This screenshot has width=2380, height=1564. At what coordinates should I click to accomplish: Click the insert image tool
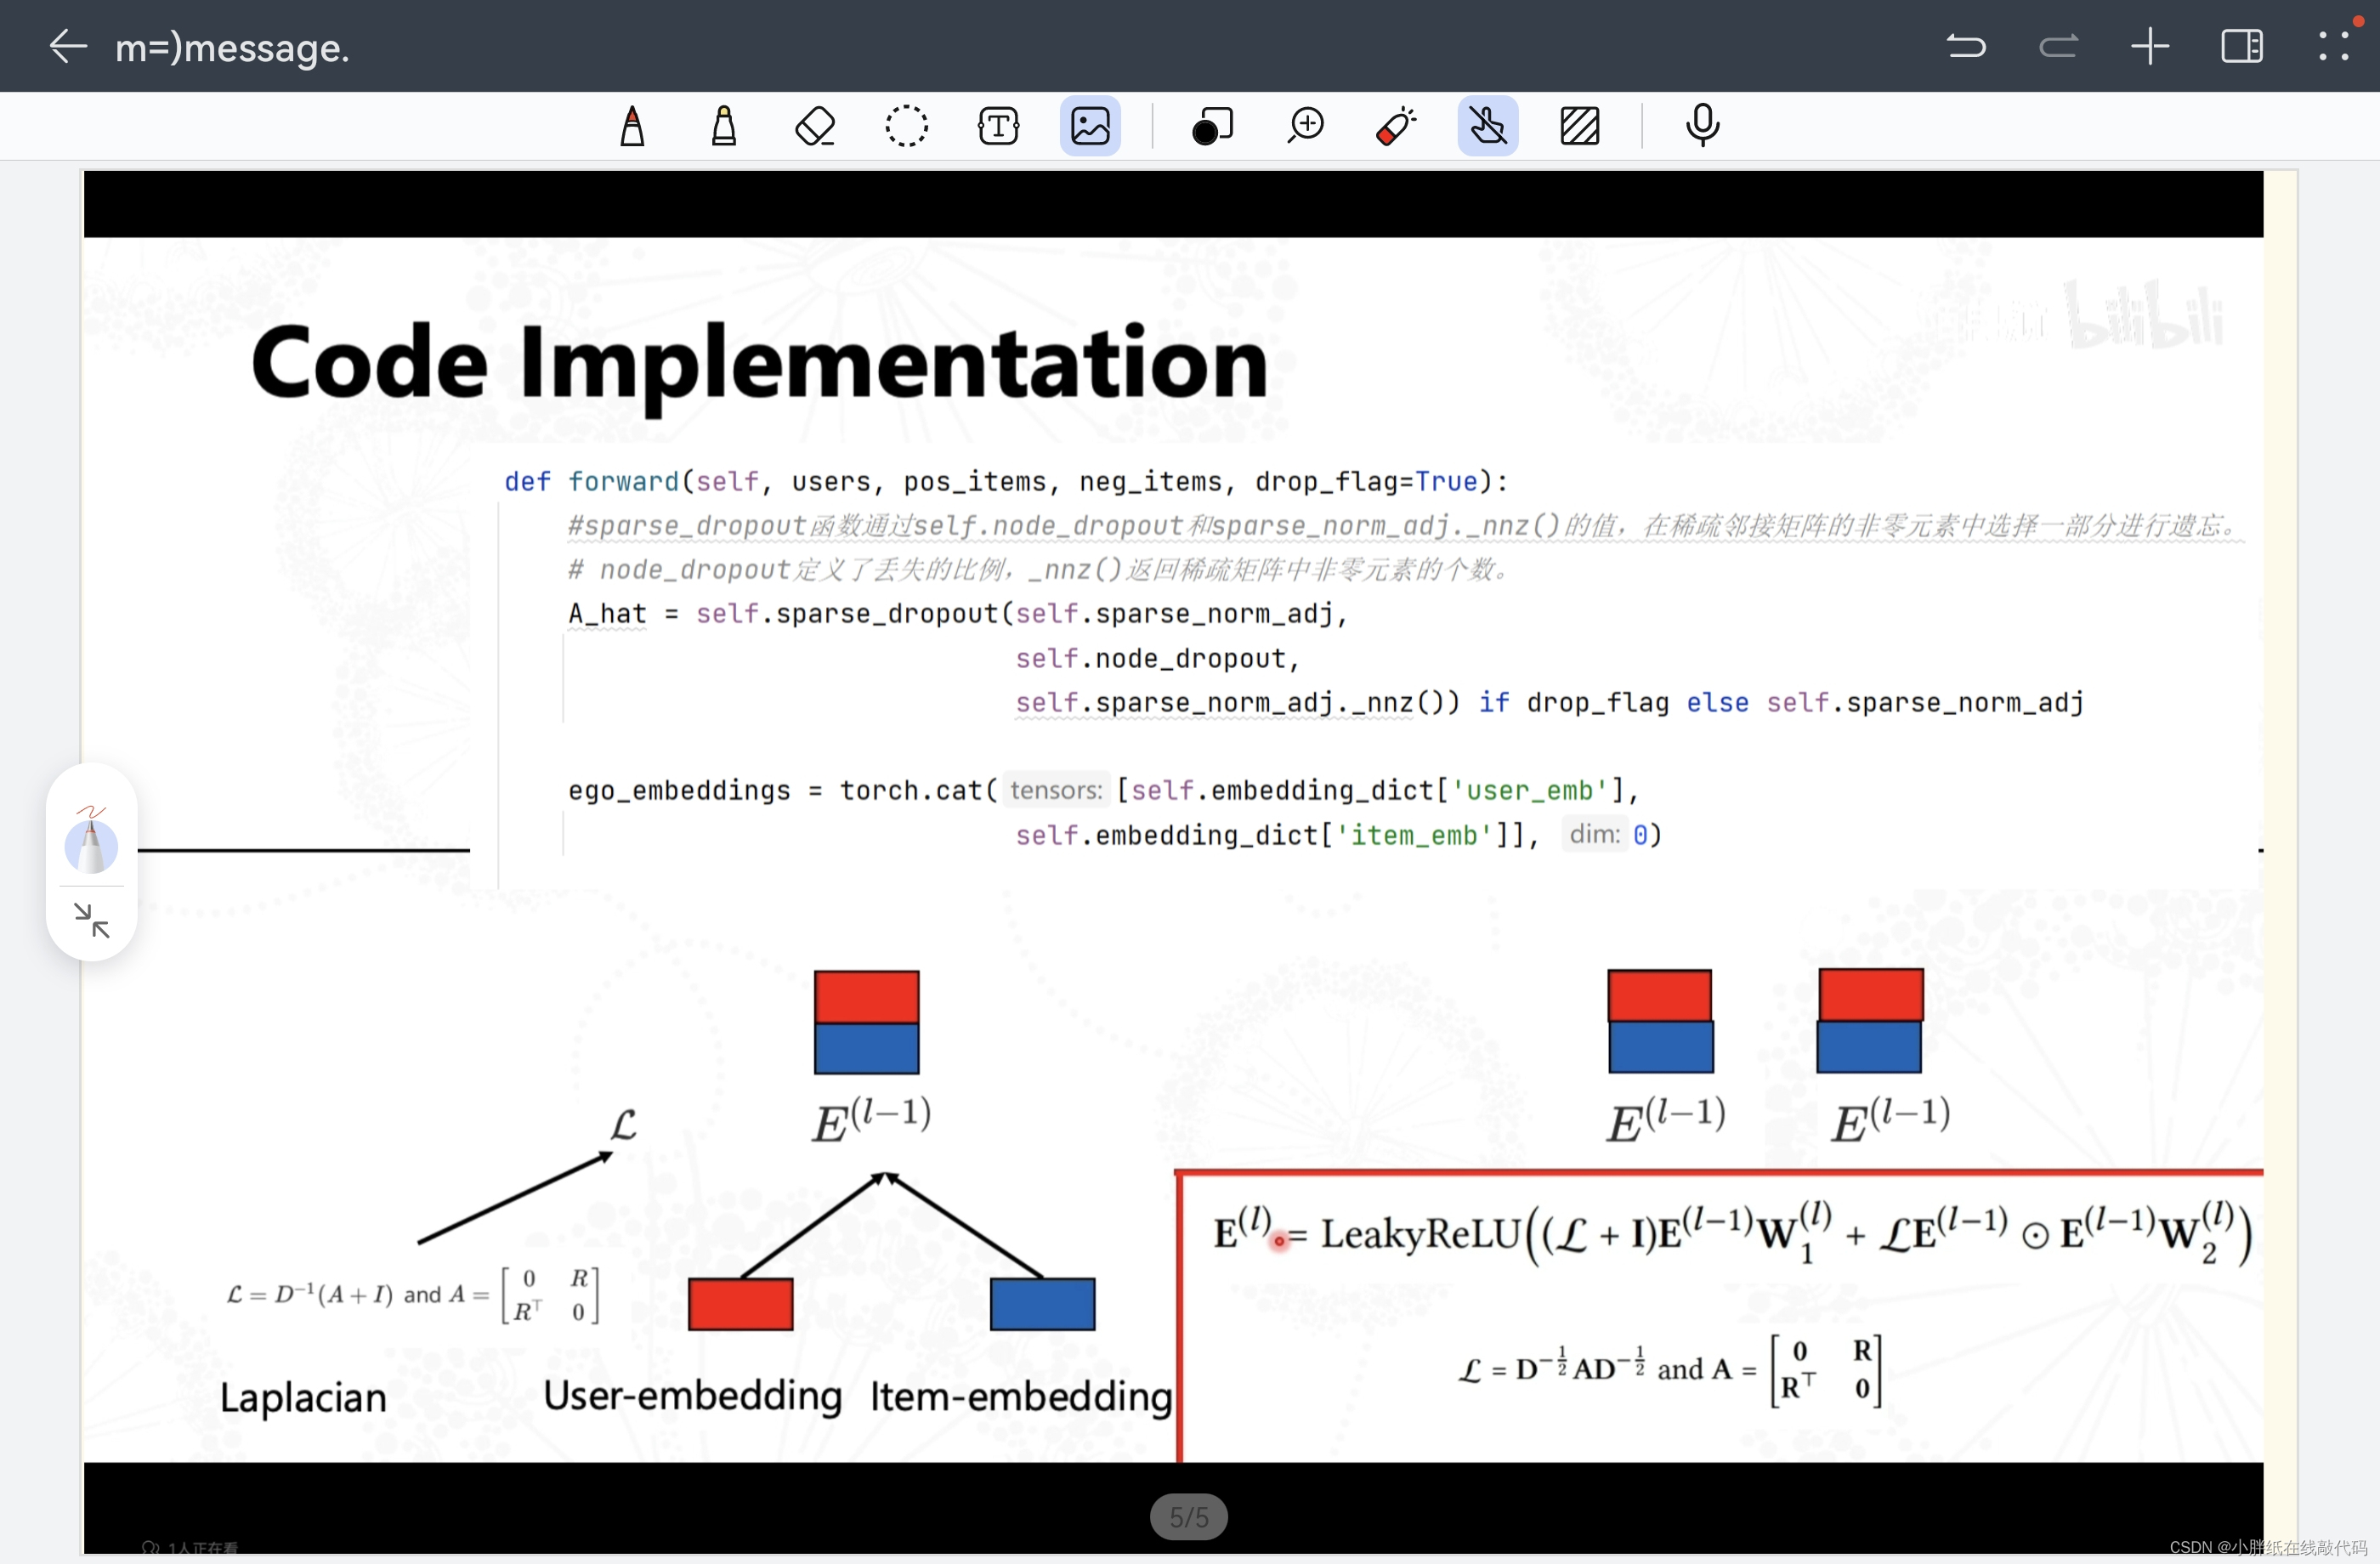[x=1090, y=127]
